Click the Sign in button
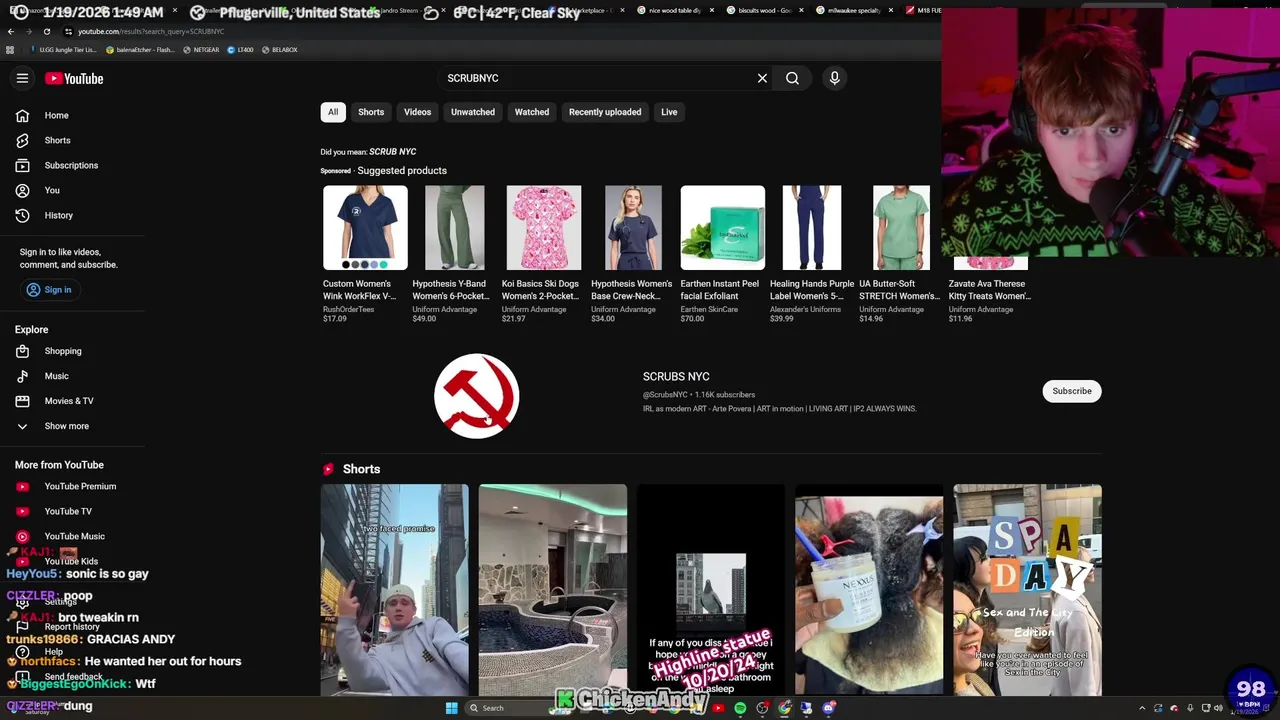Image resolution: width=1280 pixels, height=720 pixels. pyautogui.click(x=49, y=290)
